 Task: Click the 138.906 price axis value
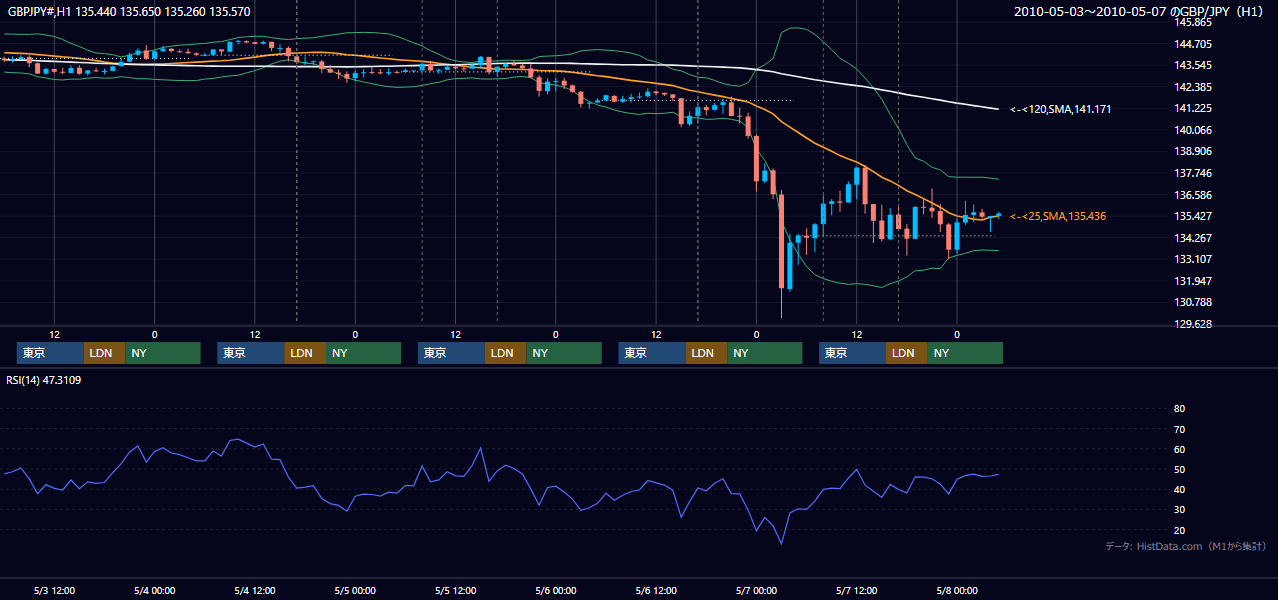pyautogui.click(x=1192, y=151)
